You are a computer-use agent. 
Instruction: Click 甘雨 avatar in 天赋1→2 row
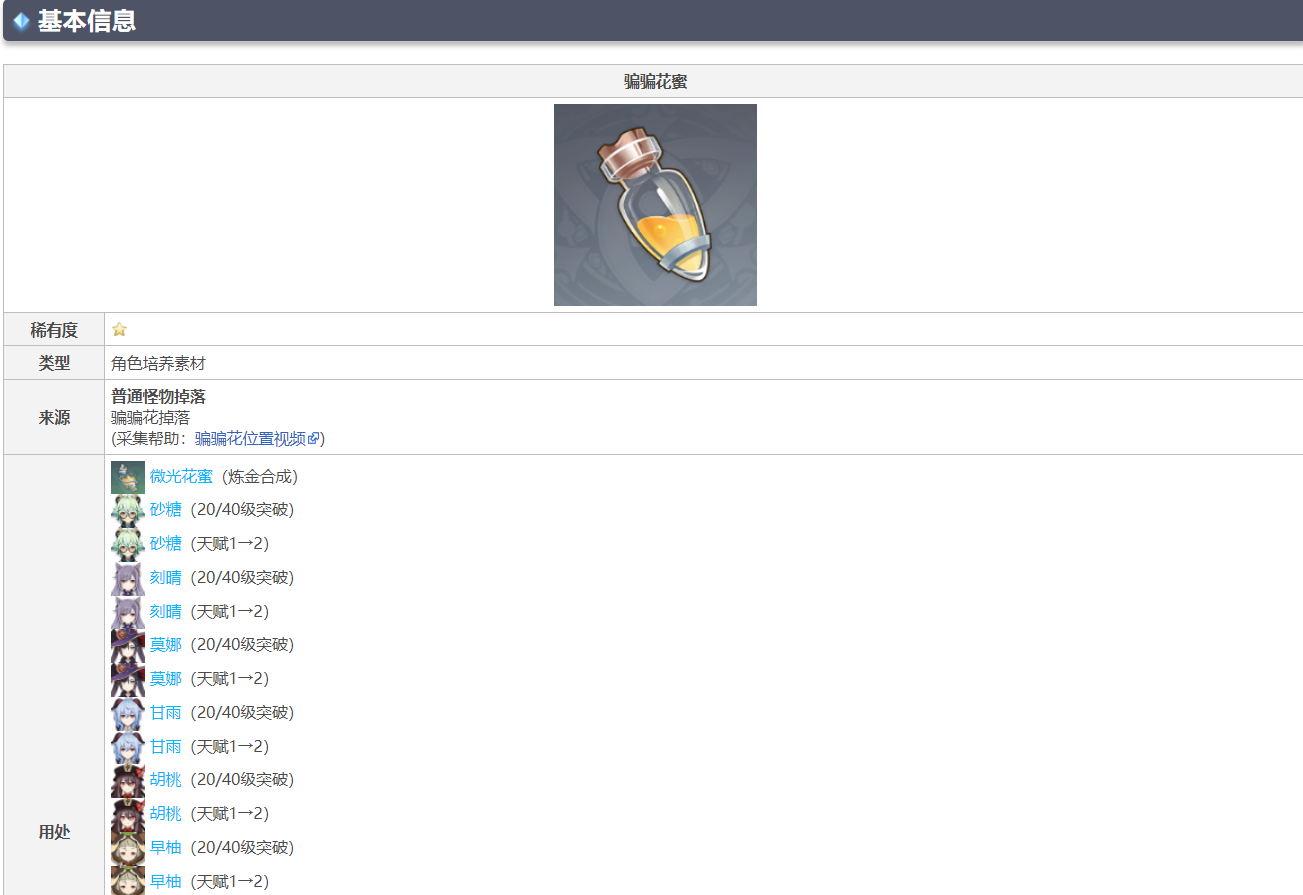[128, 748]
